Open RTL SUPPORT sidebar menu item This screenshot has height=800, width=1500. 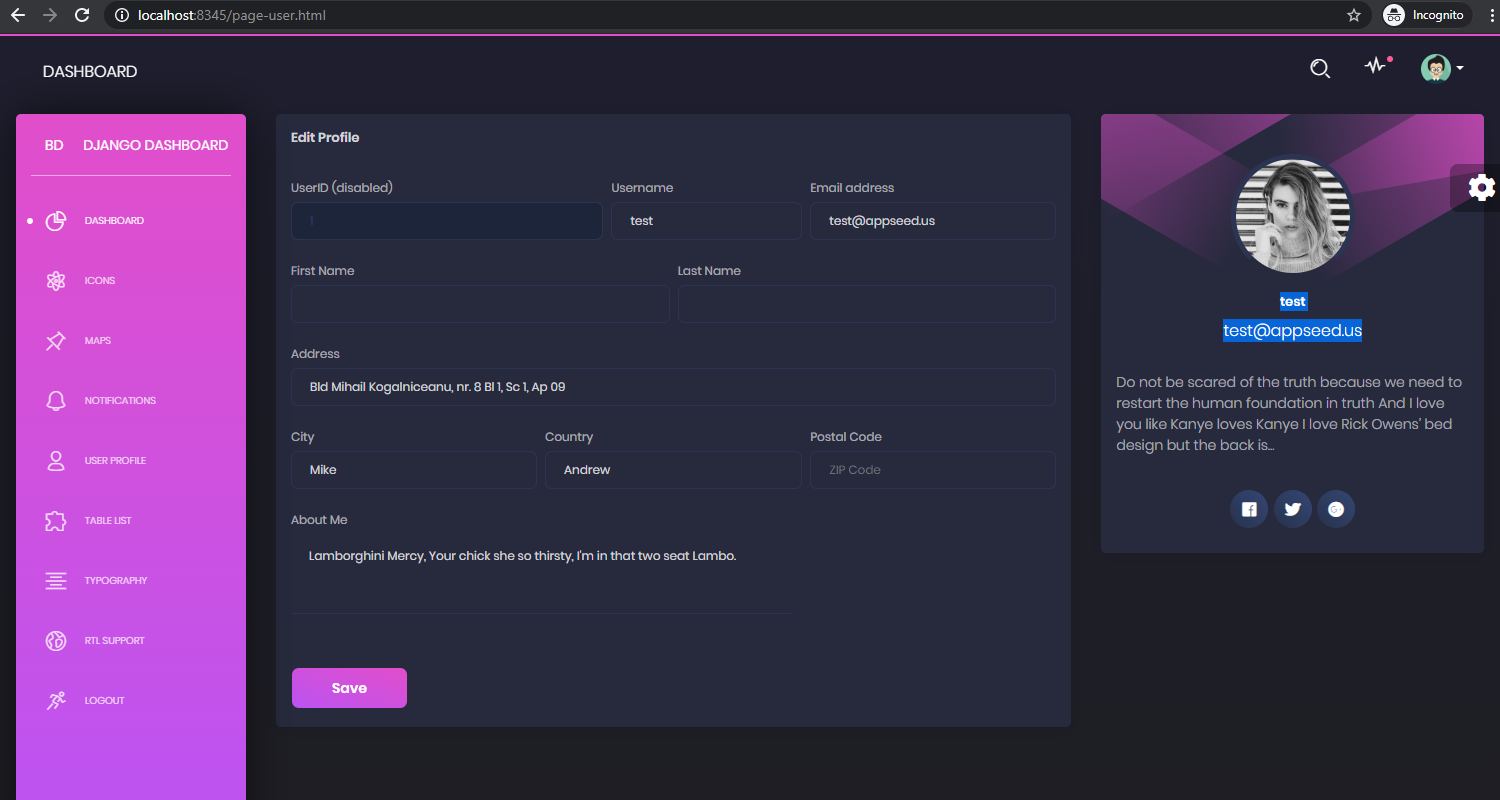pyautogui.click(x=115, y=641)
